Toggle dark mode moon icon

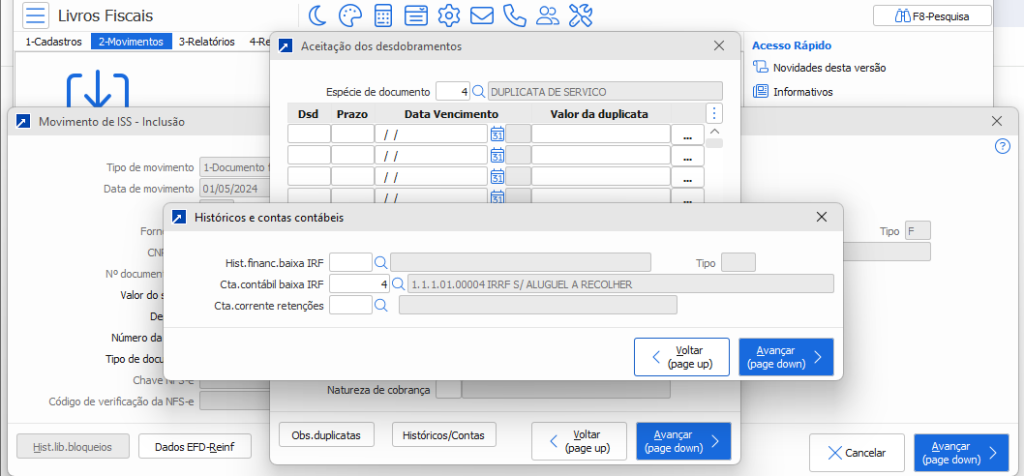click(317, 15)
